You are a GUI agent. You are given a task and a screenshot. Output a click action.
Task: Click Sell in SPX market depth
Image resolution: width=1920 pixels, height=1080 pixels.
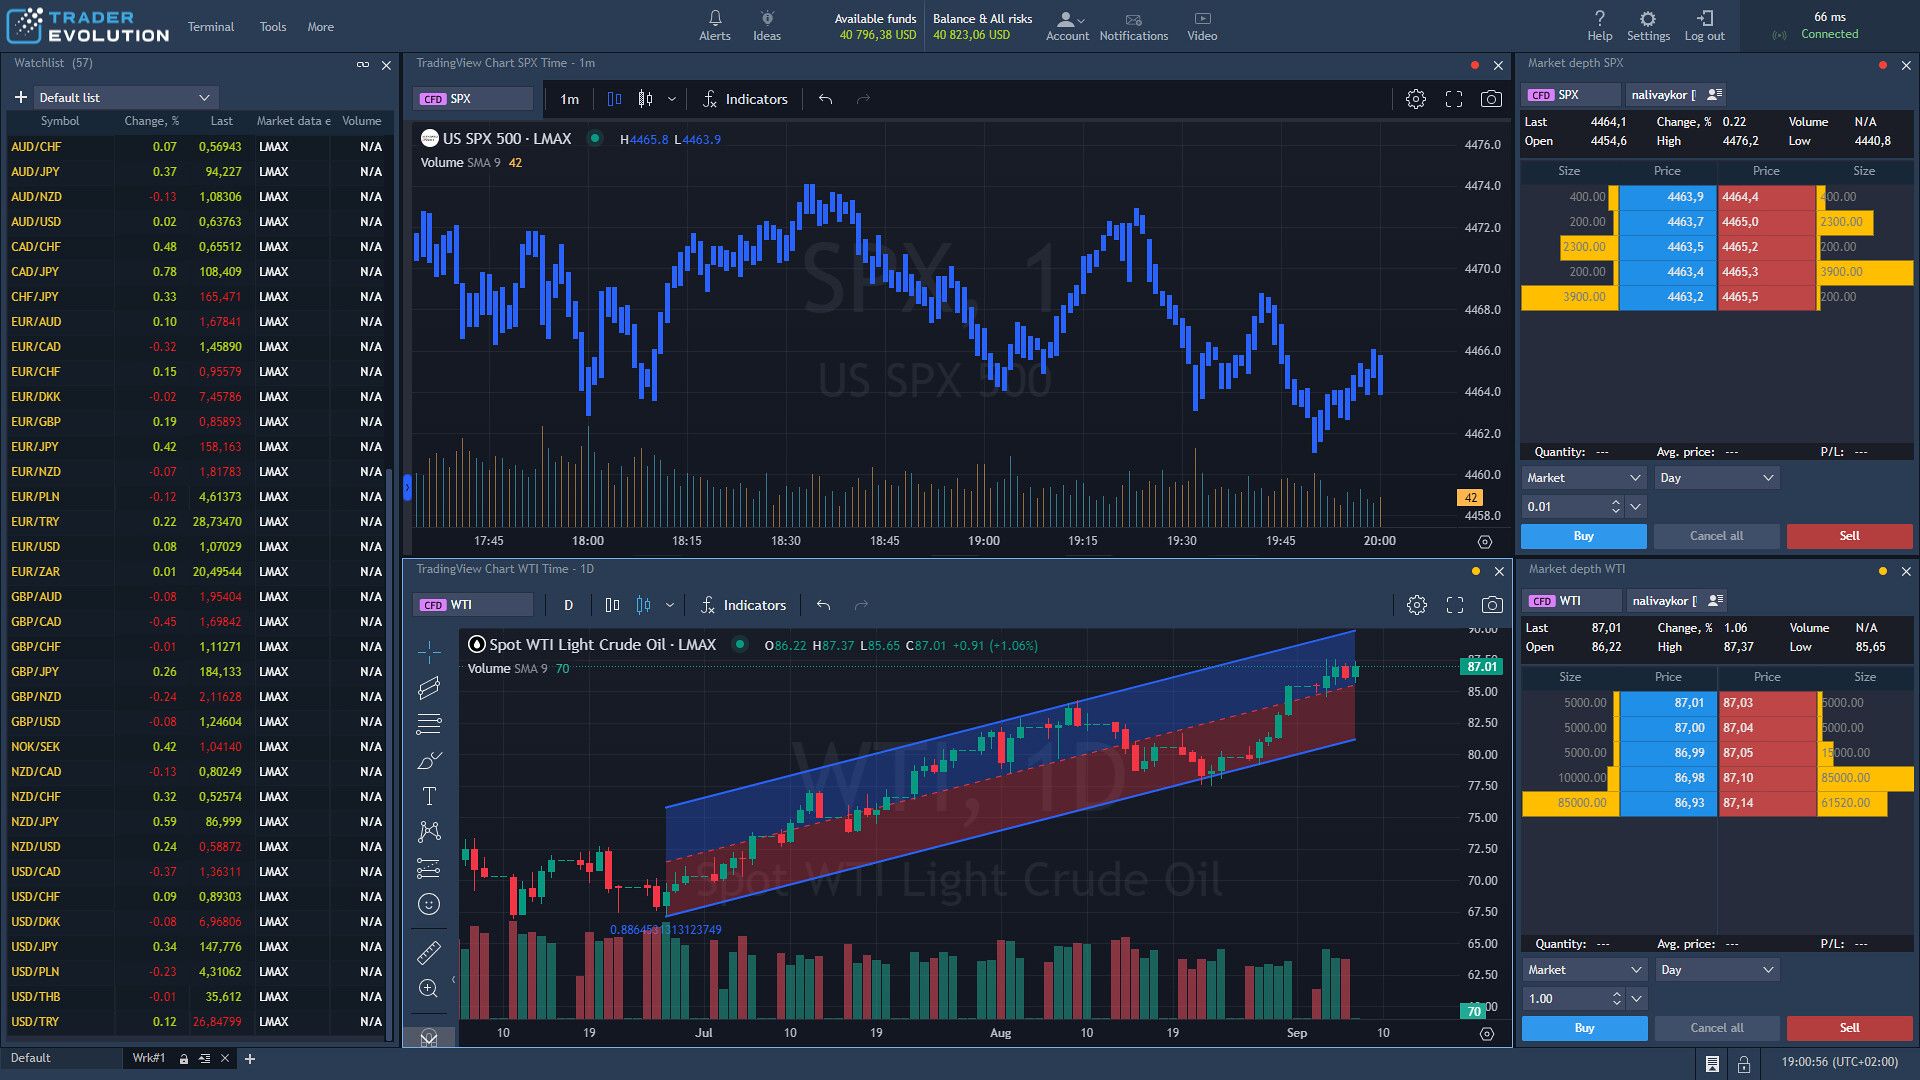1850,536
